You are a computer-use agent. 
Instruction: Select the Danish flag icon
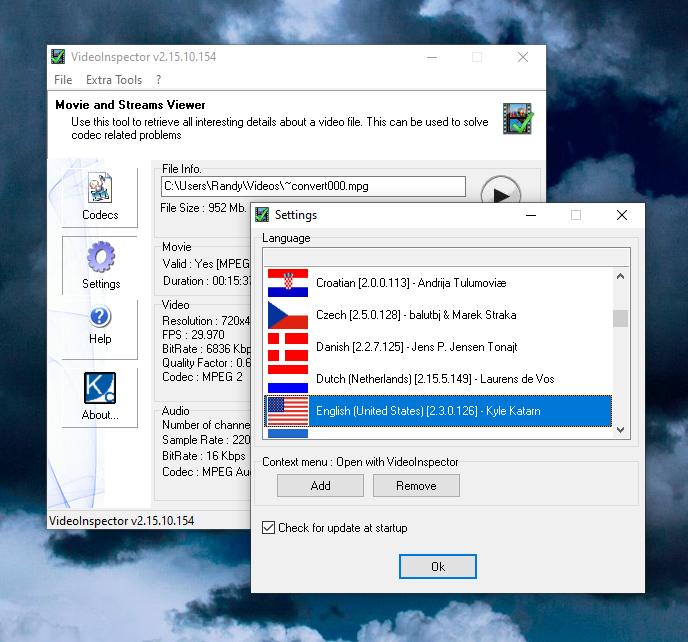click(x=288, y=347)
